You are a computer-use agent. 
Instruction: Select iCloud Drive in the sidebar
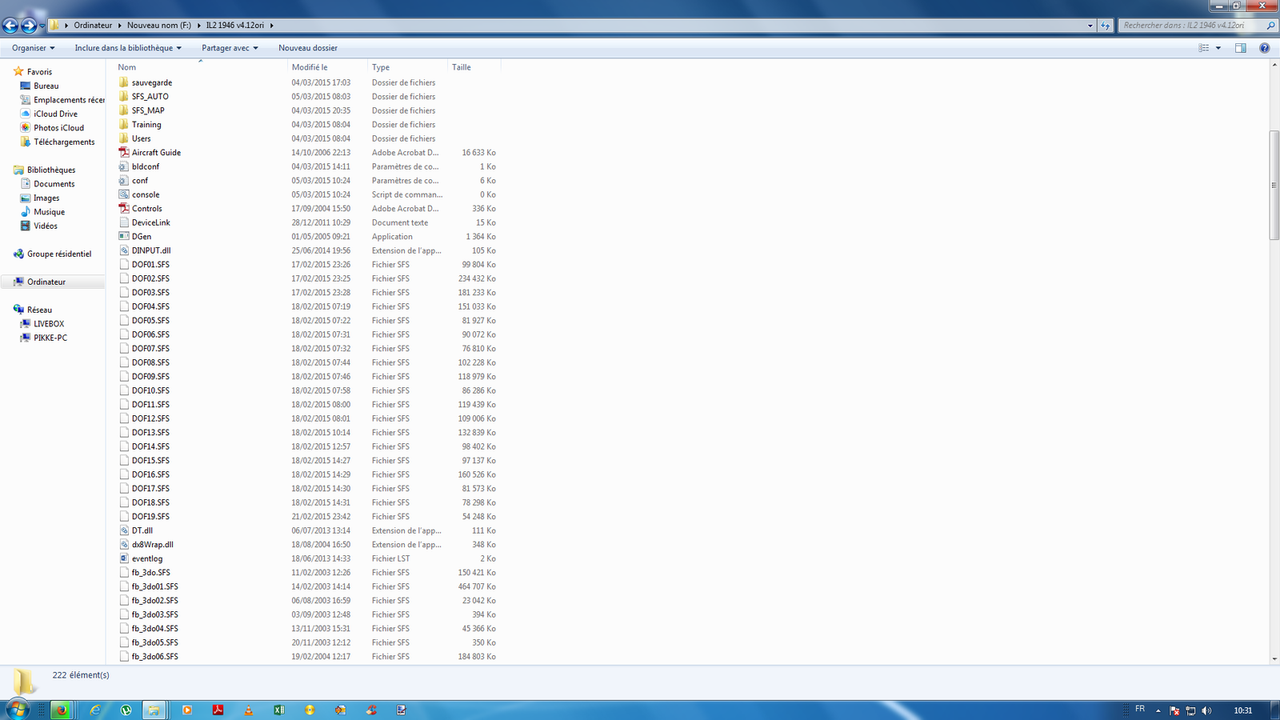(55, 114)
